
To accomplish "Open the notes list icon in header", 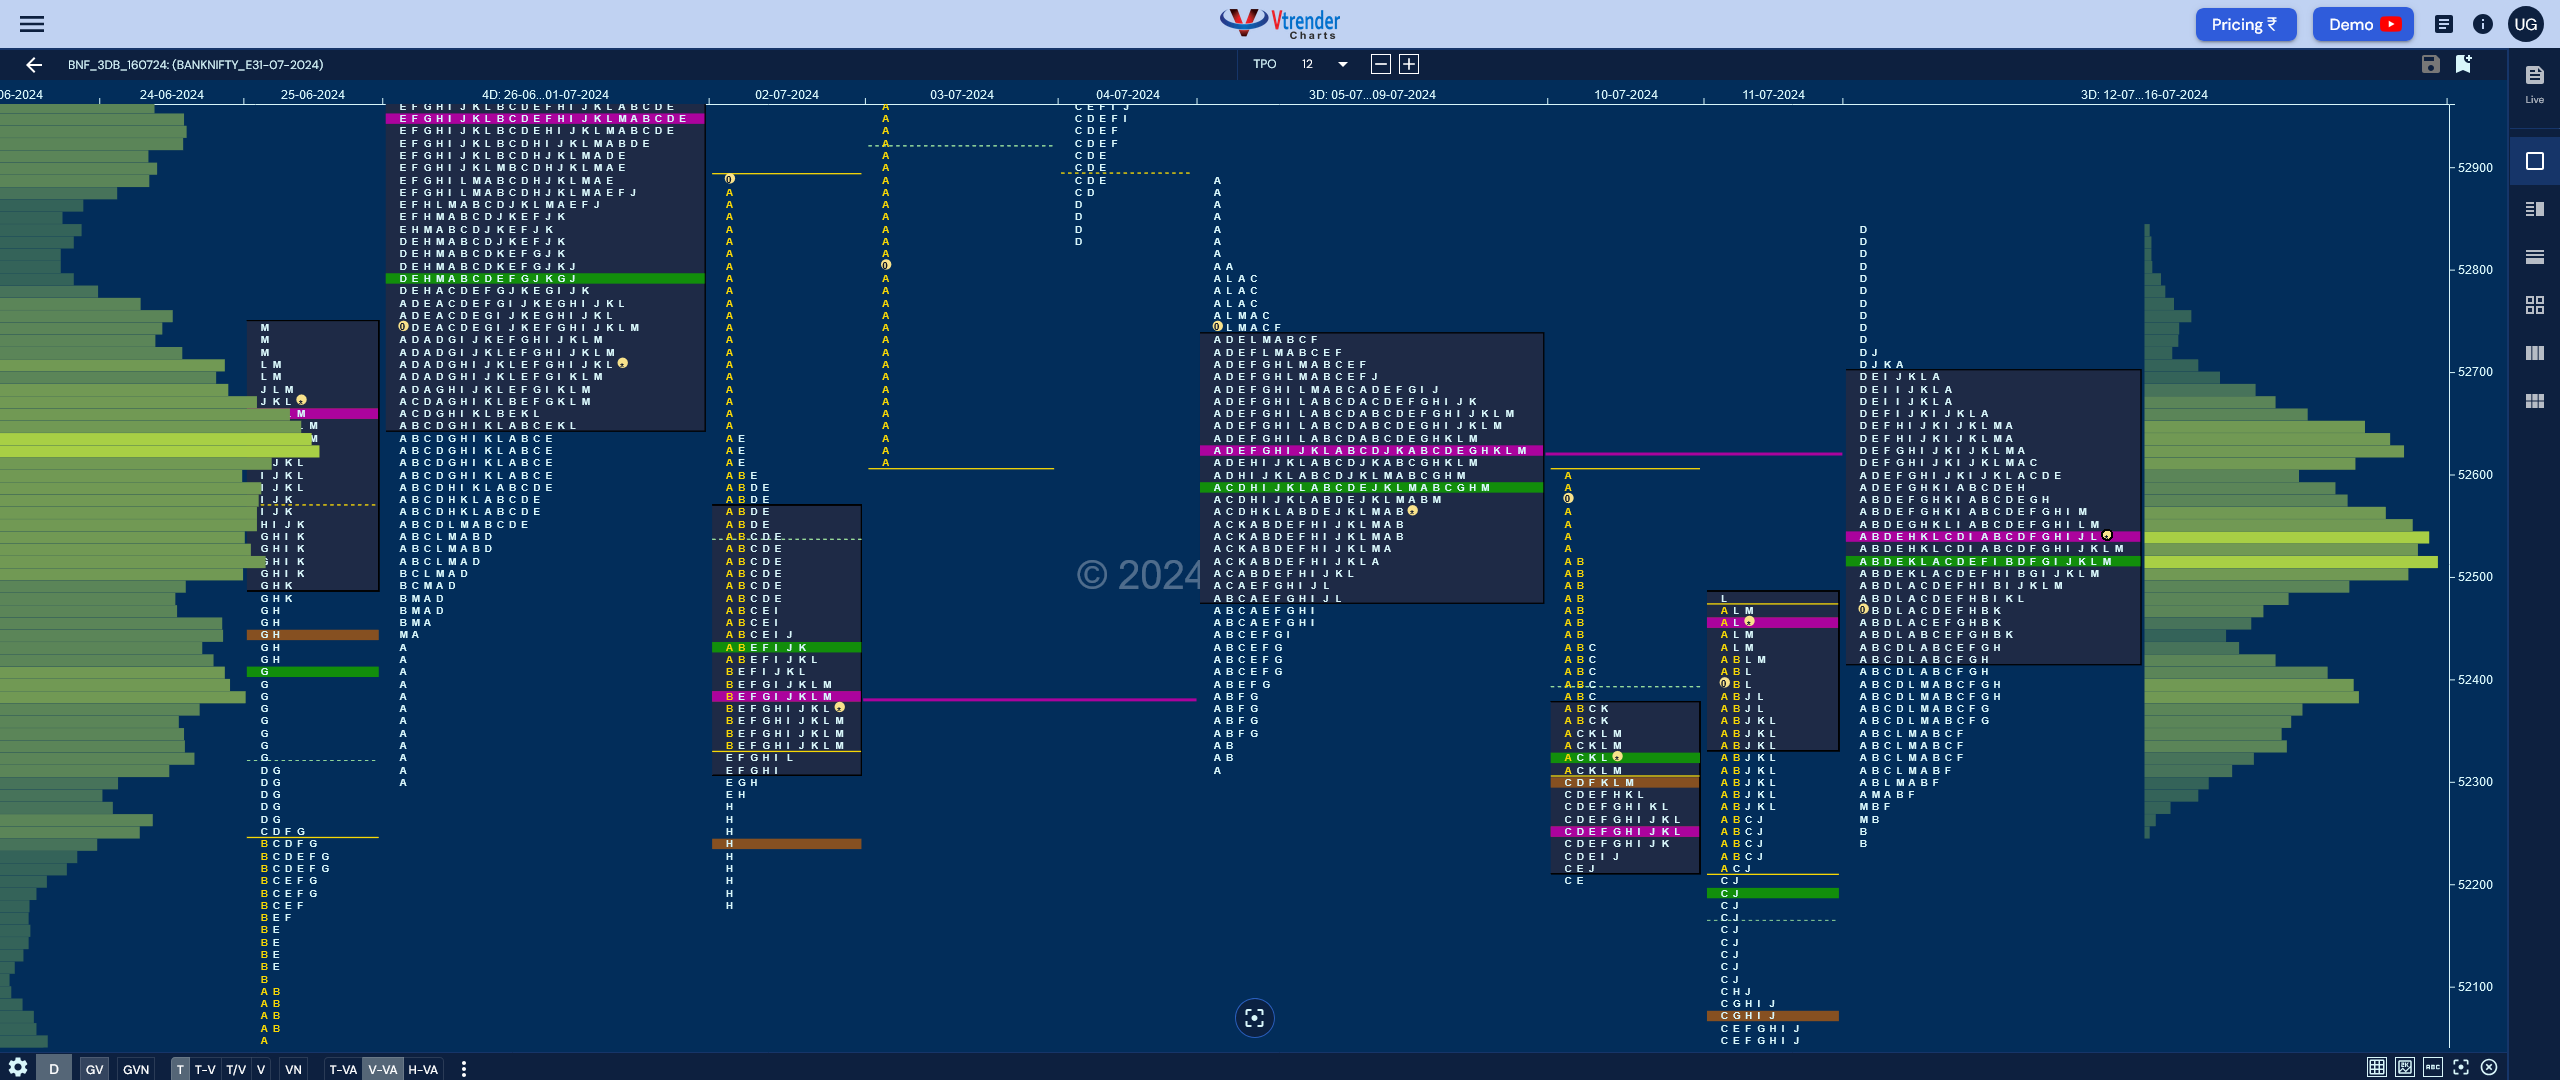I will pos(2444,24).
